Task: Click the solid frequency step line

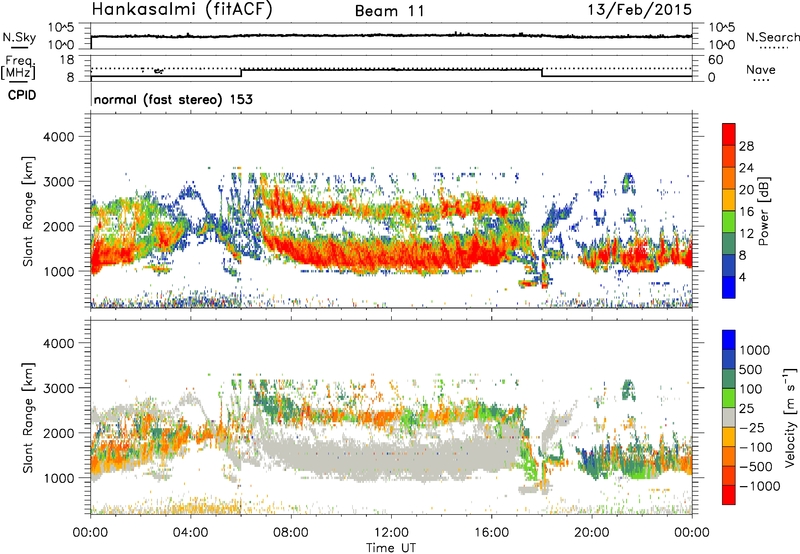Action: pos(391,69)
